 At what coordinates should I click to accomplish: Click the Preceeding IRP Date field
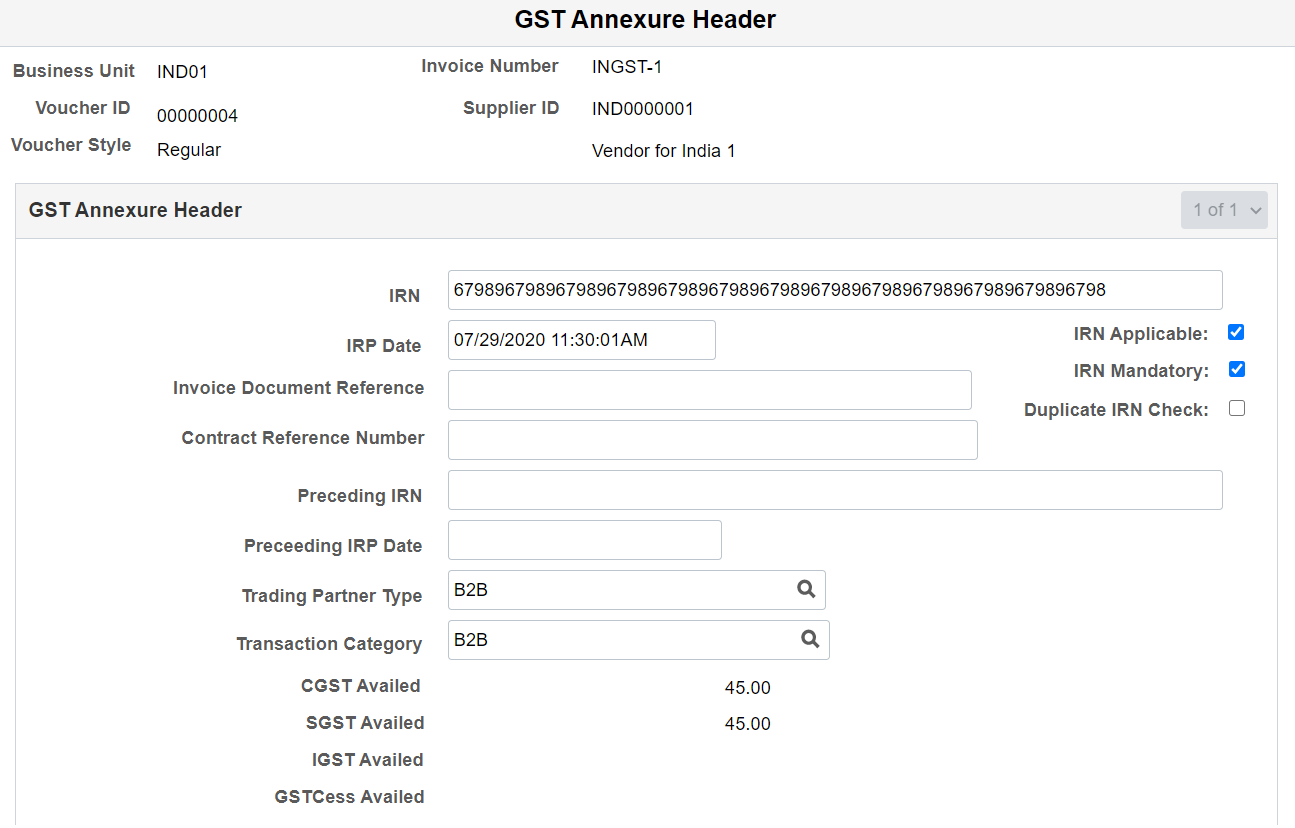pyautogui.click(x=584, y=539)
